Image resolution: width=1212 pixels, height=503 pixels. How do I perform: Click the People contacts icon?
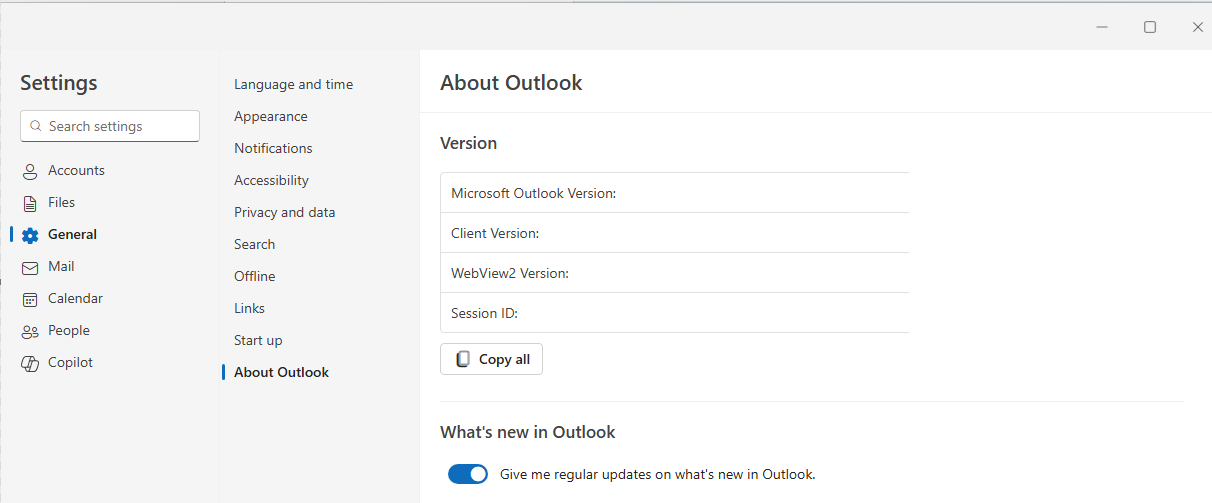tap(30, 331)
